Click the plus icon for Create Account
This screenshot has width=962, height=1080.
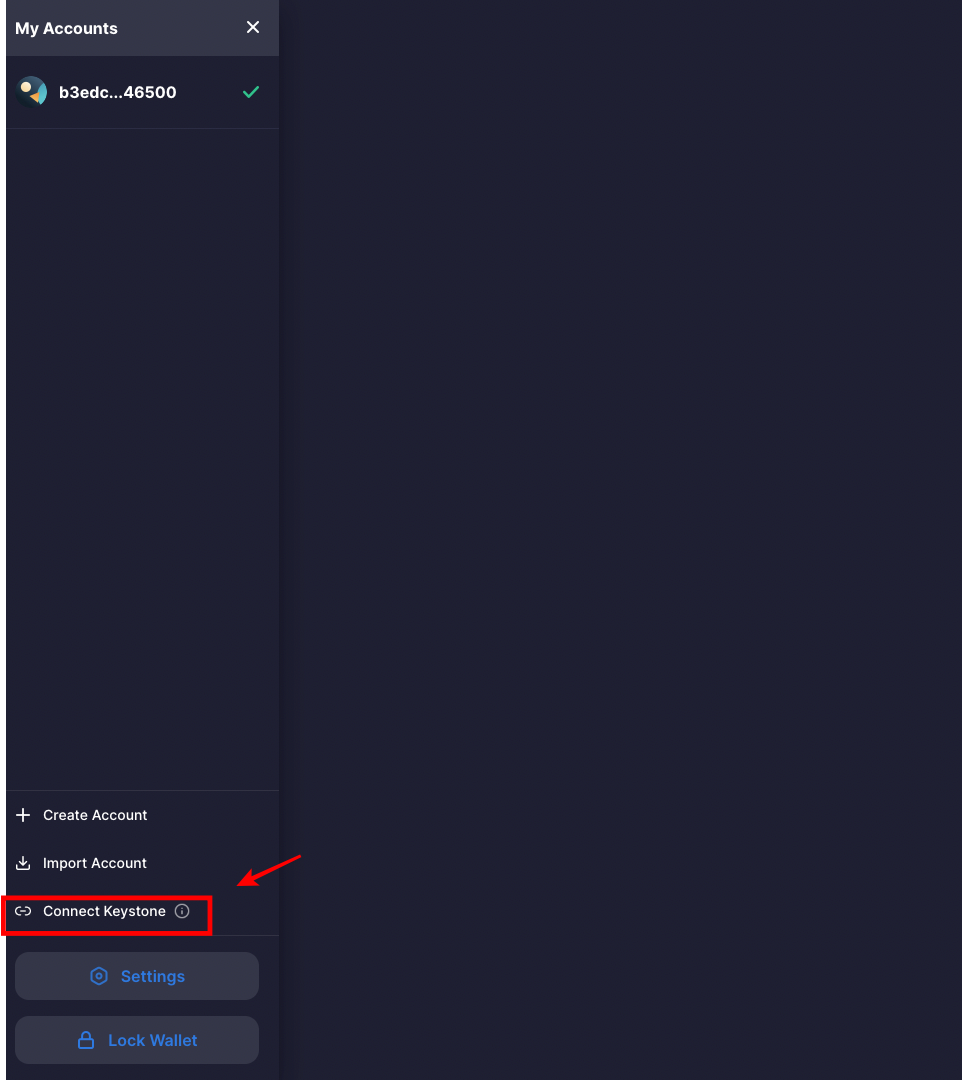[x=23, y=815]
